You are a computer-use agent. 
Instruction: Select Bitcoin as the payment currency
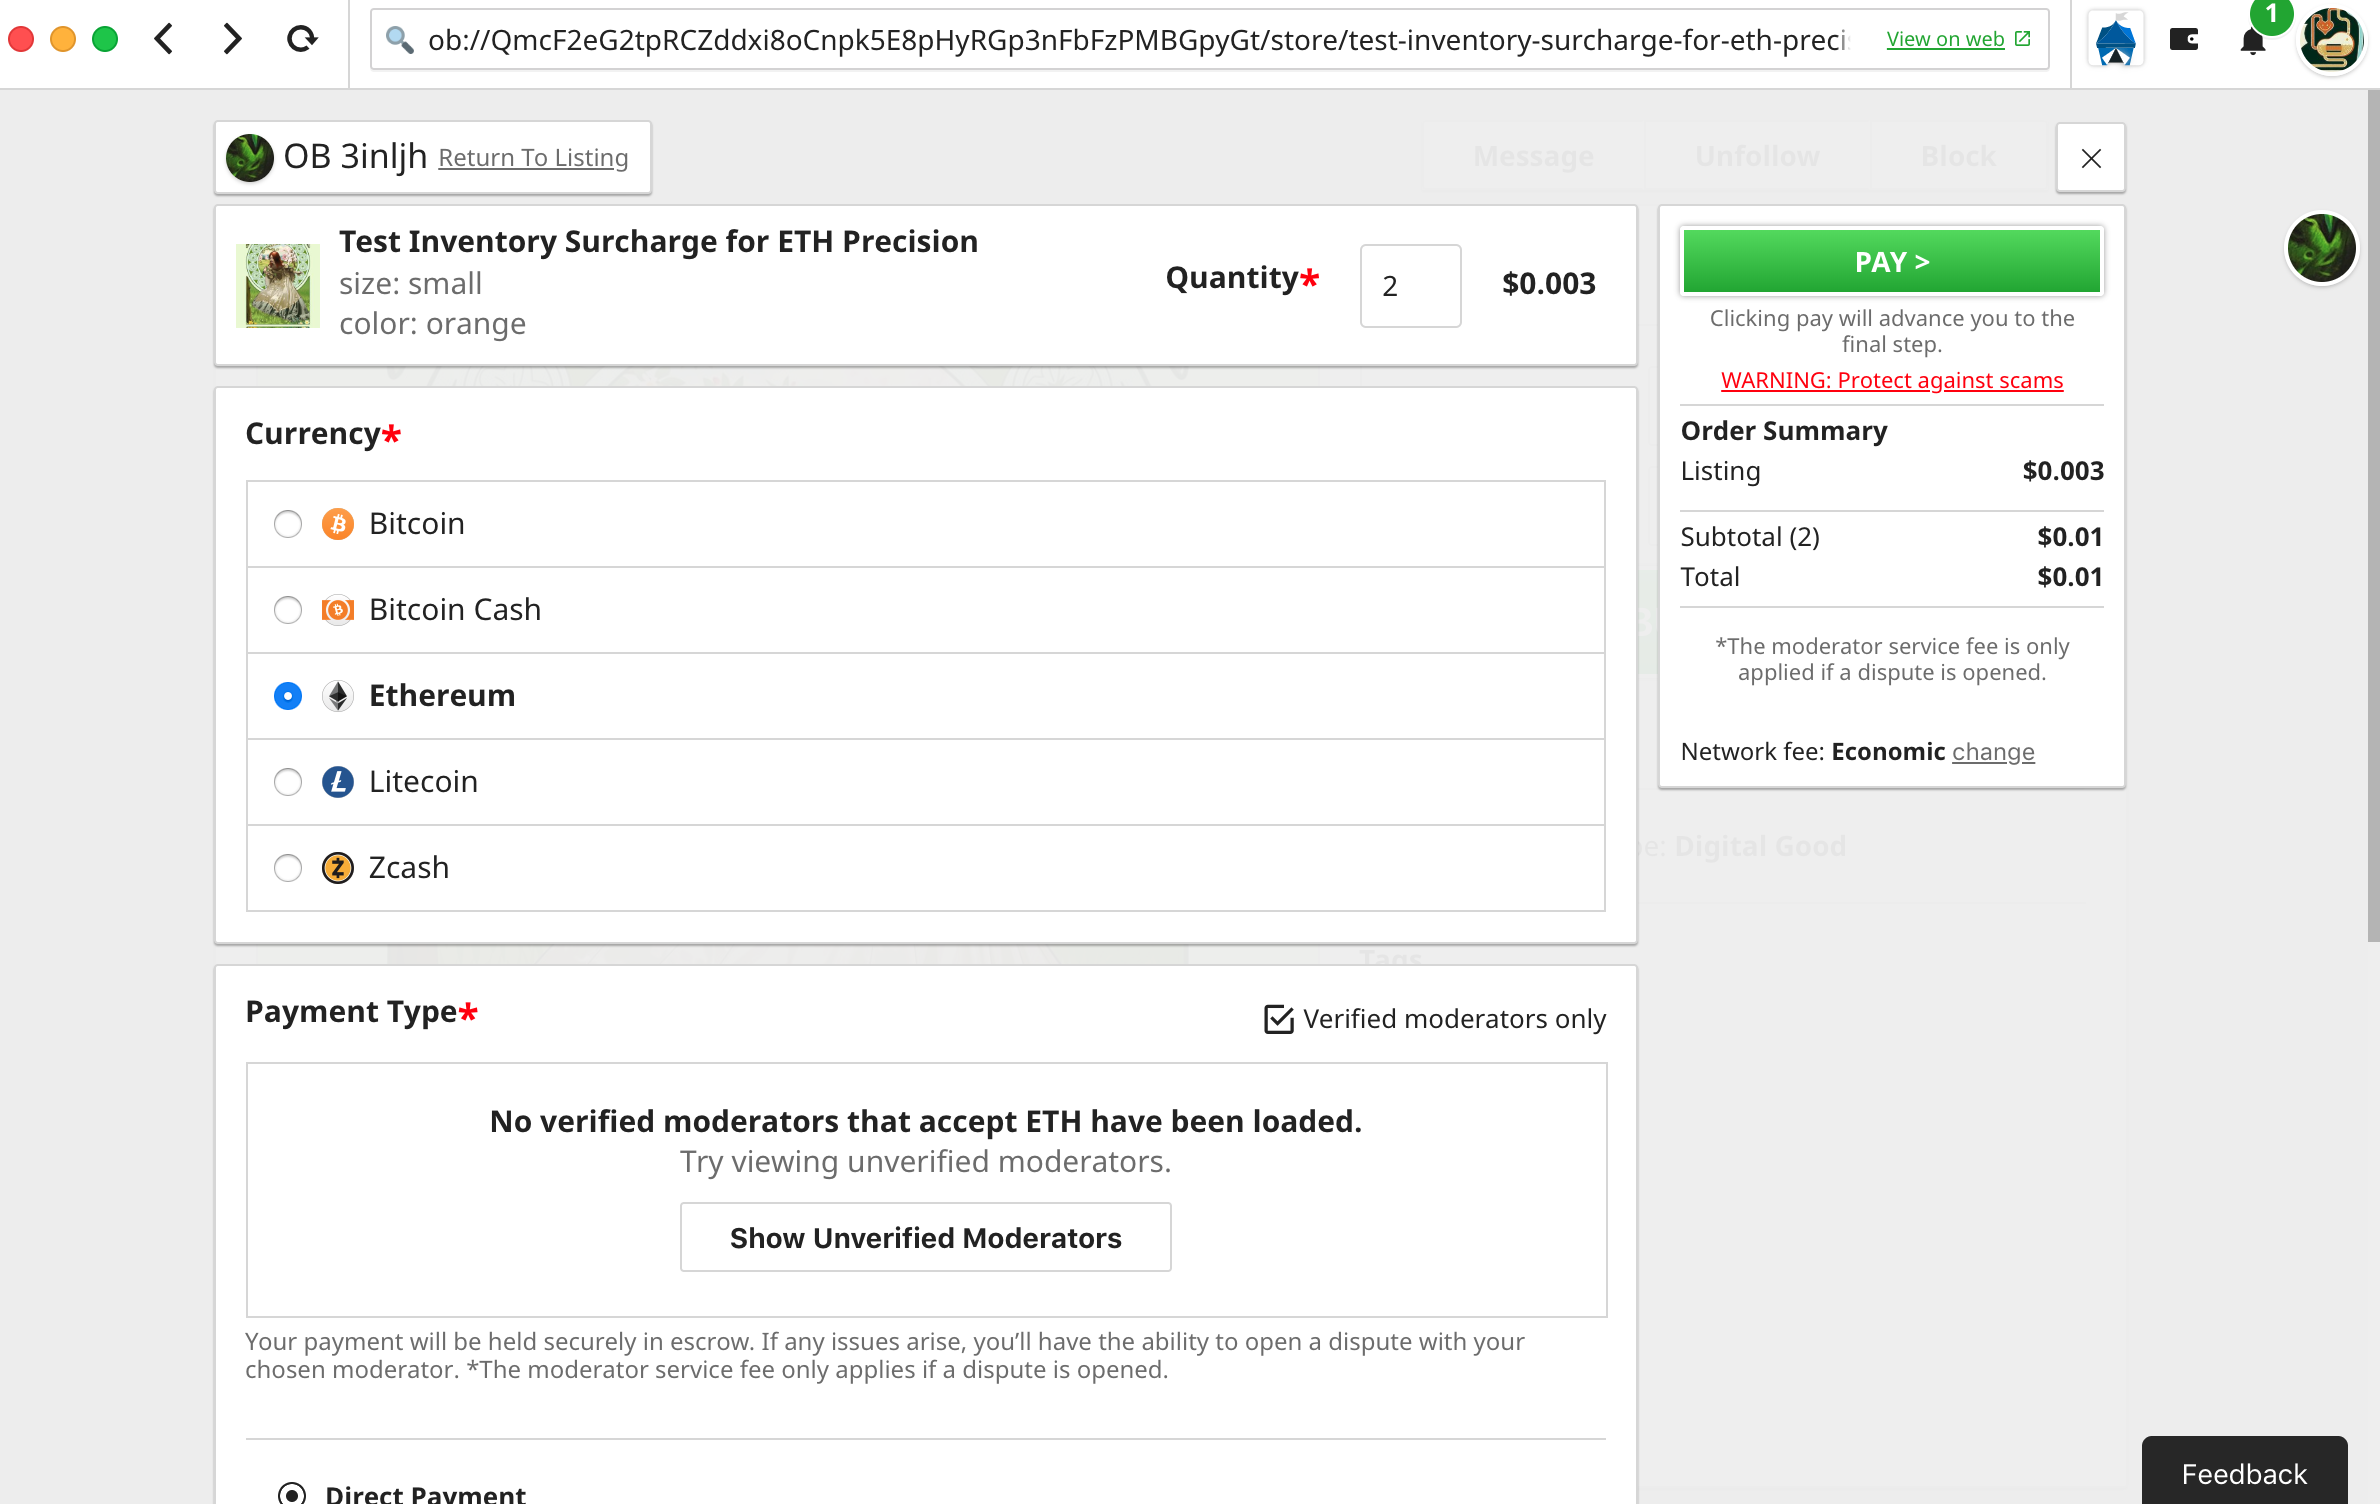(288, 524)
